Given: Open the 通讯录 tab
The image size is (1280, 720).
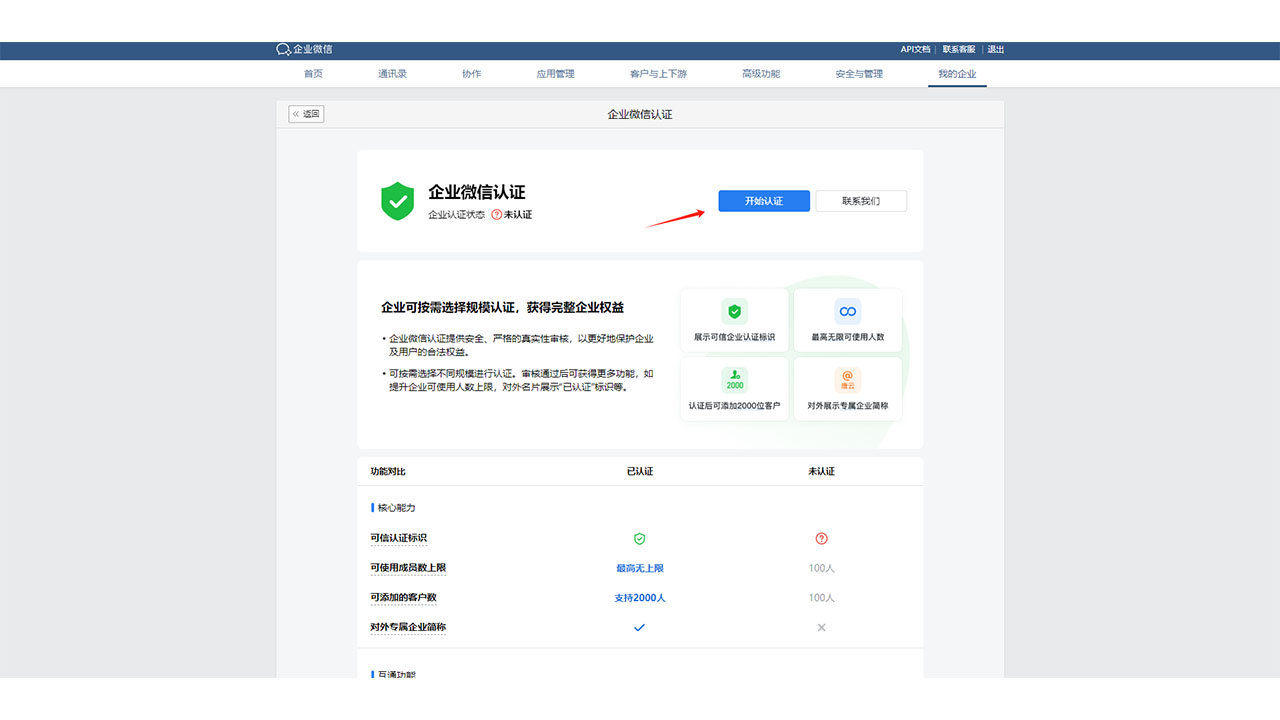Looking at the screenshot, I should coord(392,74).
